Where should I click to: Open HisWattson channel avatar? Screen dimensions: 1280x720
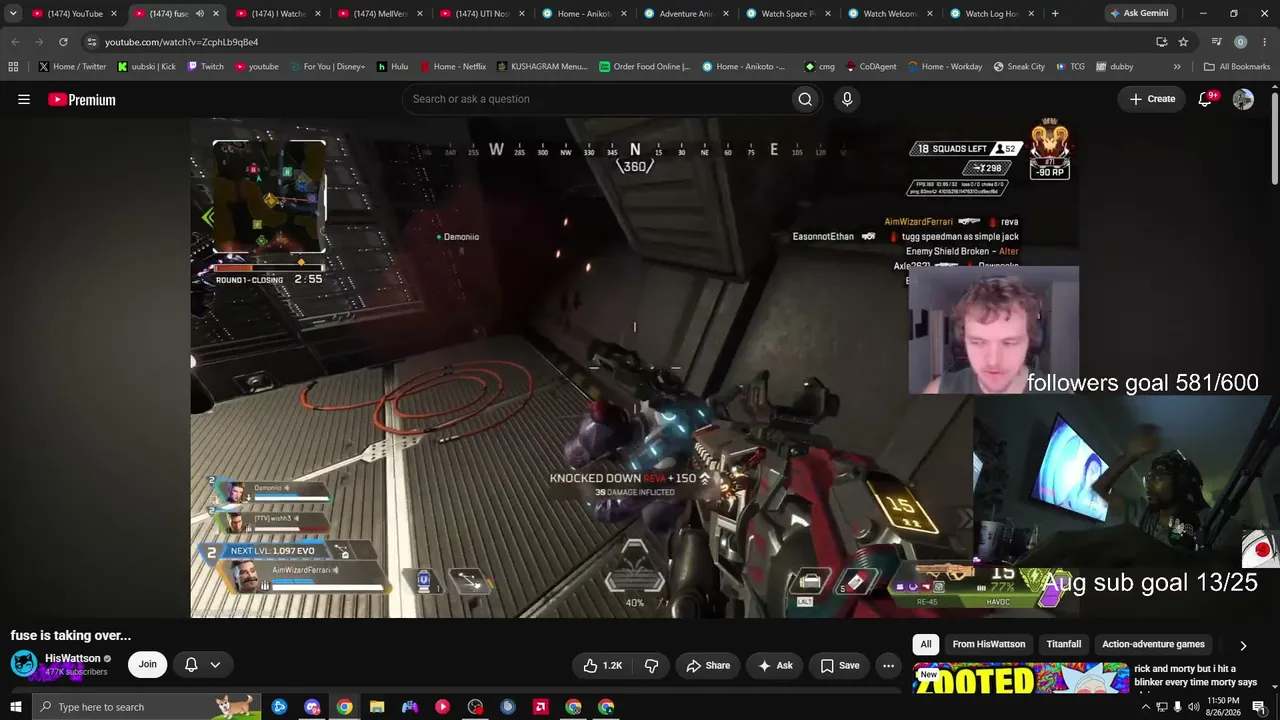tap(24, 664)
